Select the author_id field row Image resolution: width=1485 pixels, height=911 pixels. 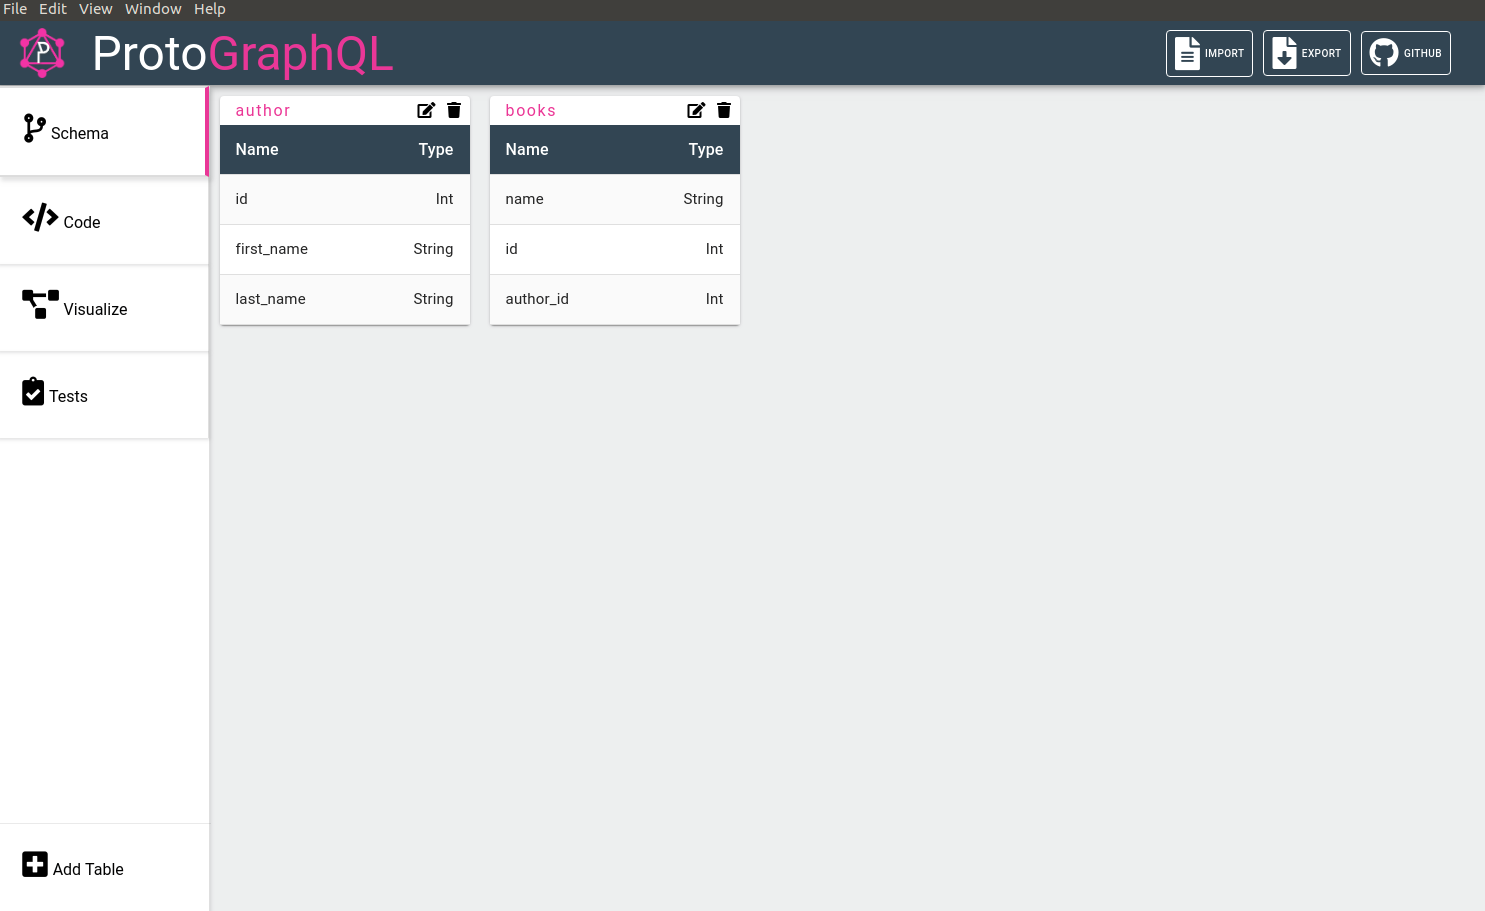[x=615, y=299]
